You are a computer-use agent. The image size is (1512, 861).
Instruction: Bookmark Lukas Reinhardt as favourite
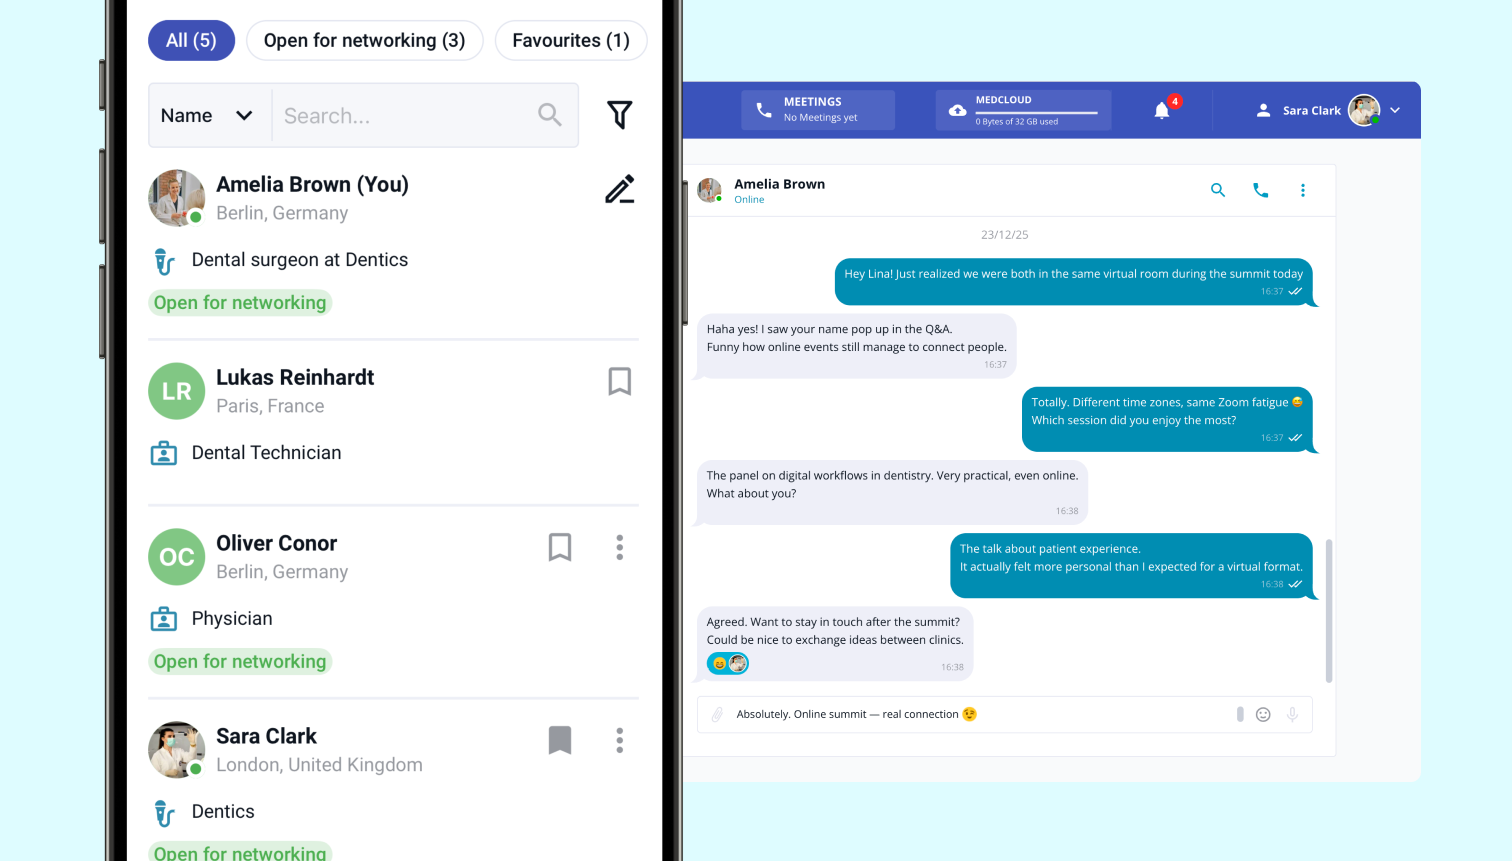[620, 381]
